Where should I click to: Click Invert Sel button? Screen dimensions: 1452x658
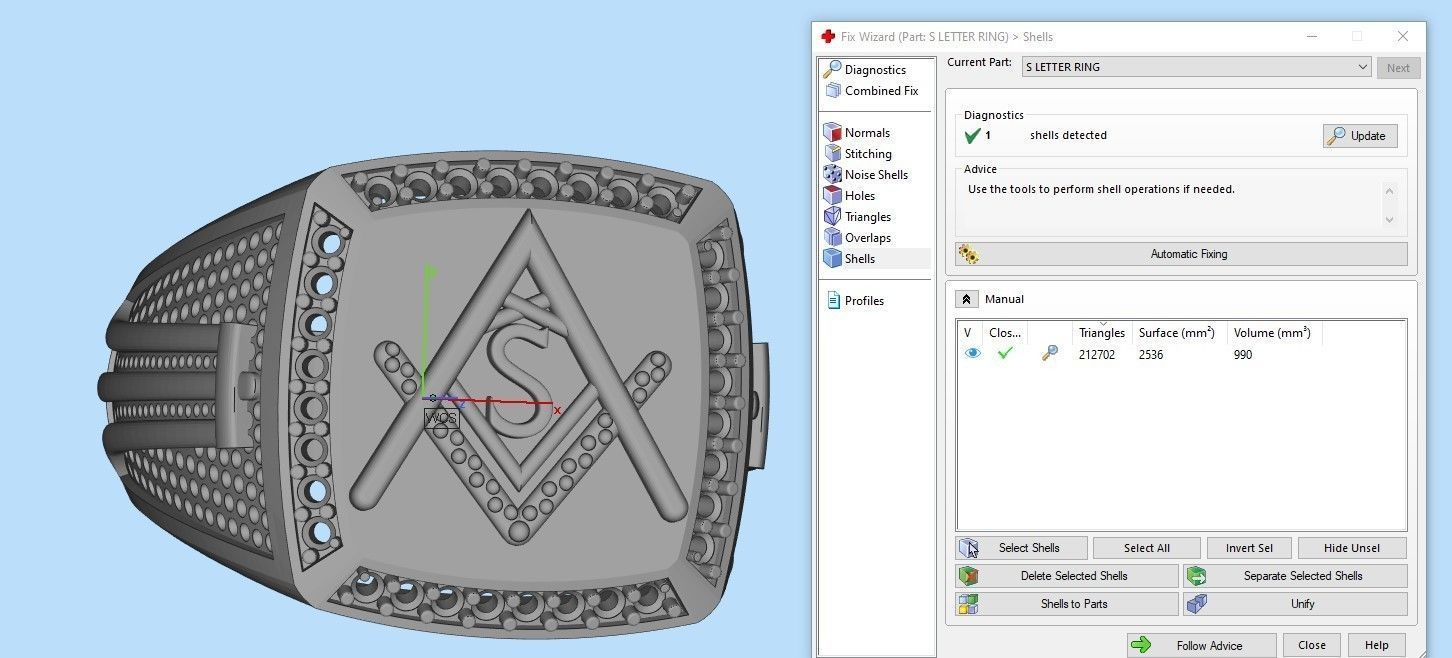[x=1249, y=548]
